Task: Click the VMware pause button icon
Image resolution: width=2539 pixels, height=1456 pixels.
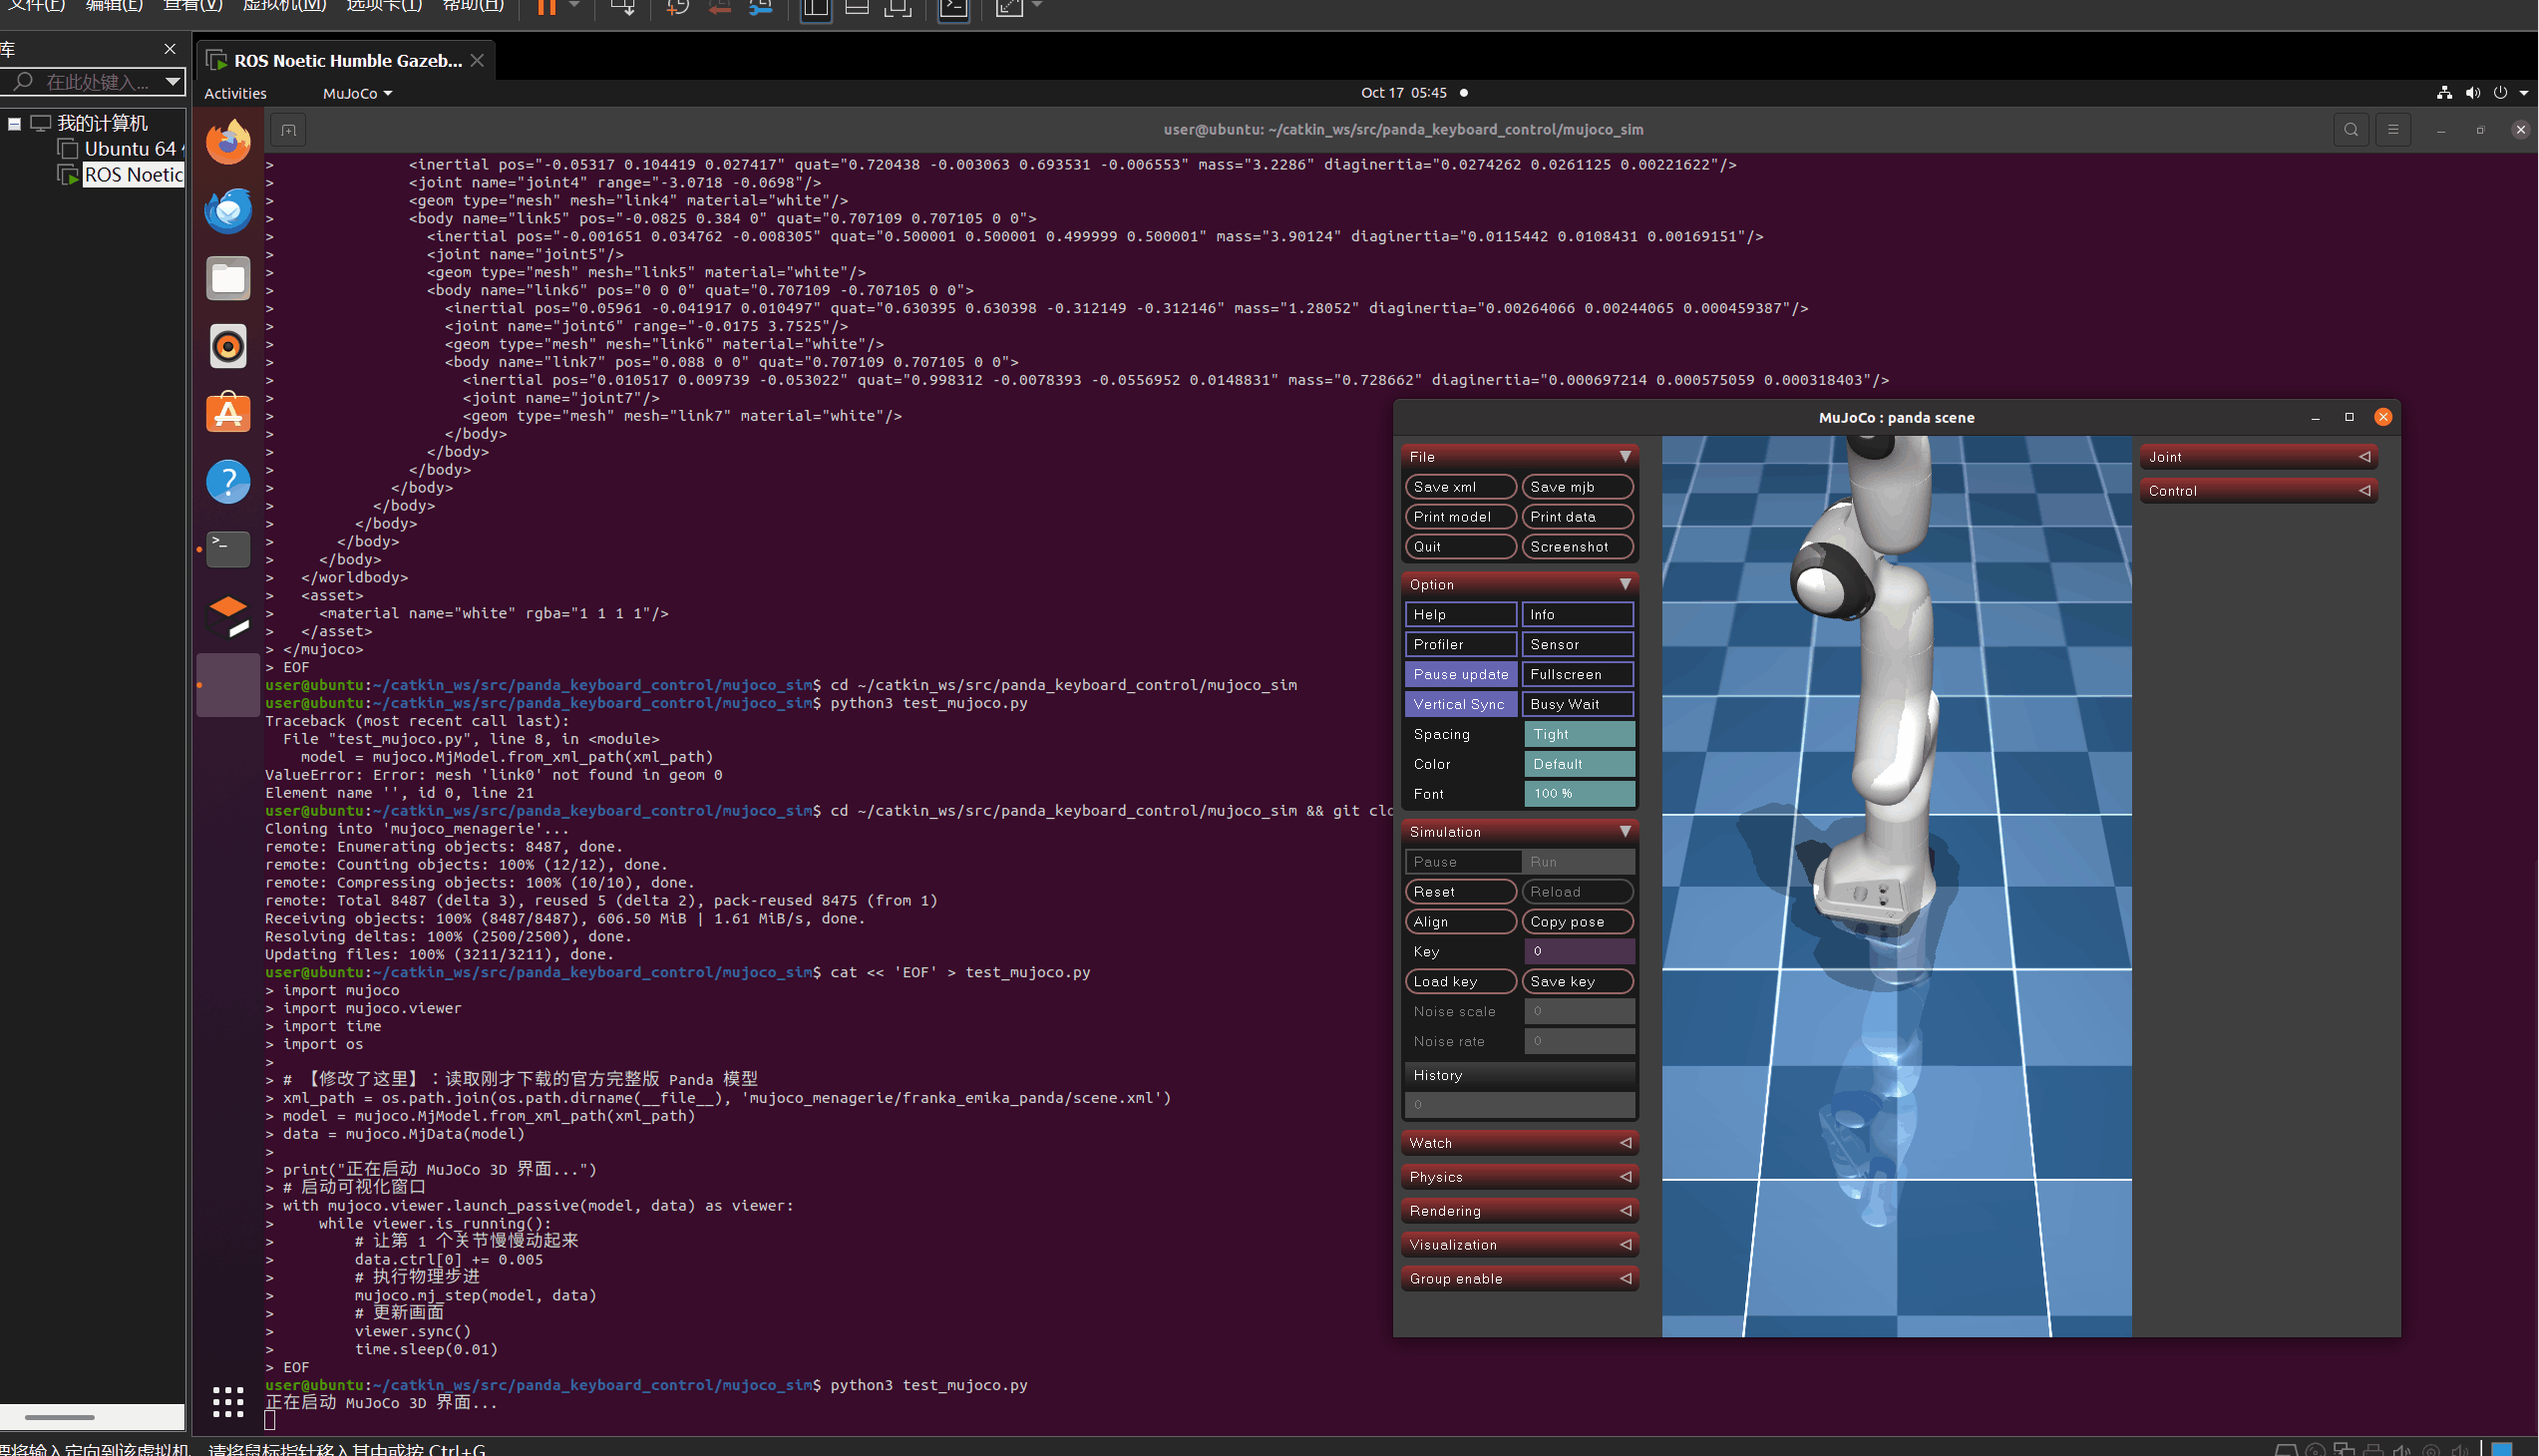Action: (546, 7)
